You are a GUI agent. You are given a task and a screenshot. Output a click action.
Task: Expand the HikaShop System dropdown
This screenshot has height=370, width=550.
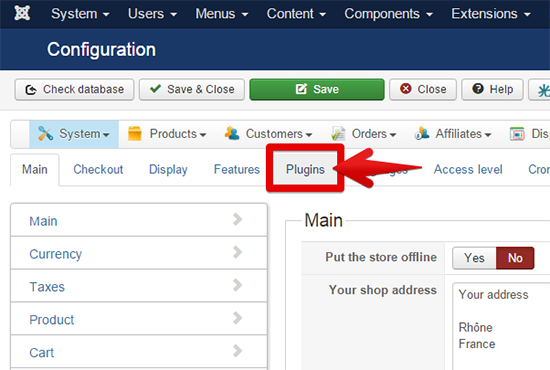pyautogui.click(x=74, y=134)
